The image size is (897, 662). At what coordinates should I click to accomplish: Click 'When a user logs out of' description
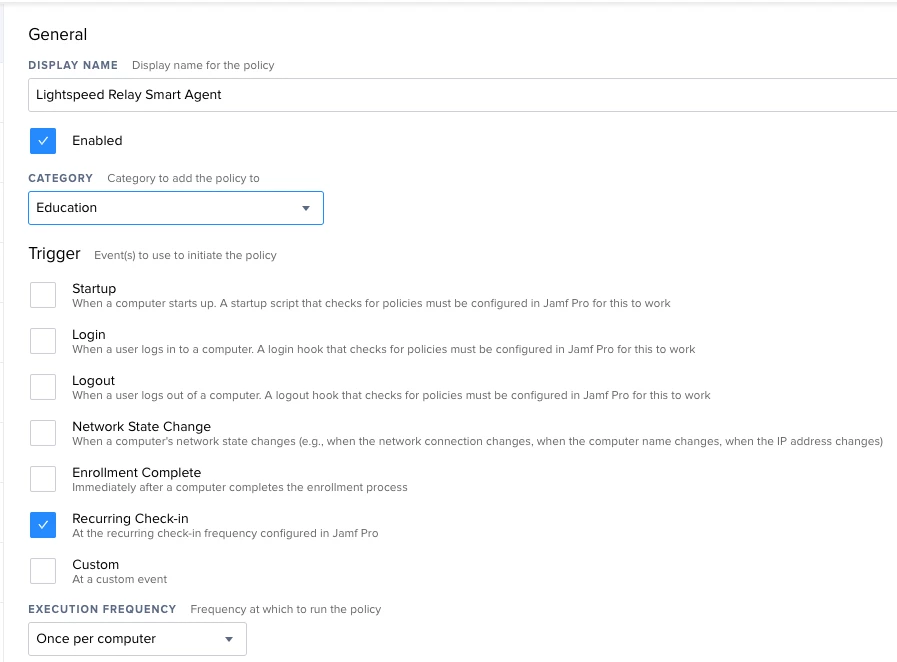pos(391,395)
